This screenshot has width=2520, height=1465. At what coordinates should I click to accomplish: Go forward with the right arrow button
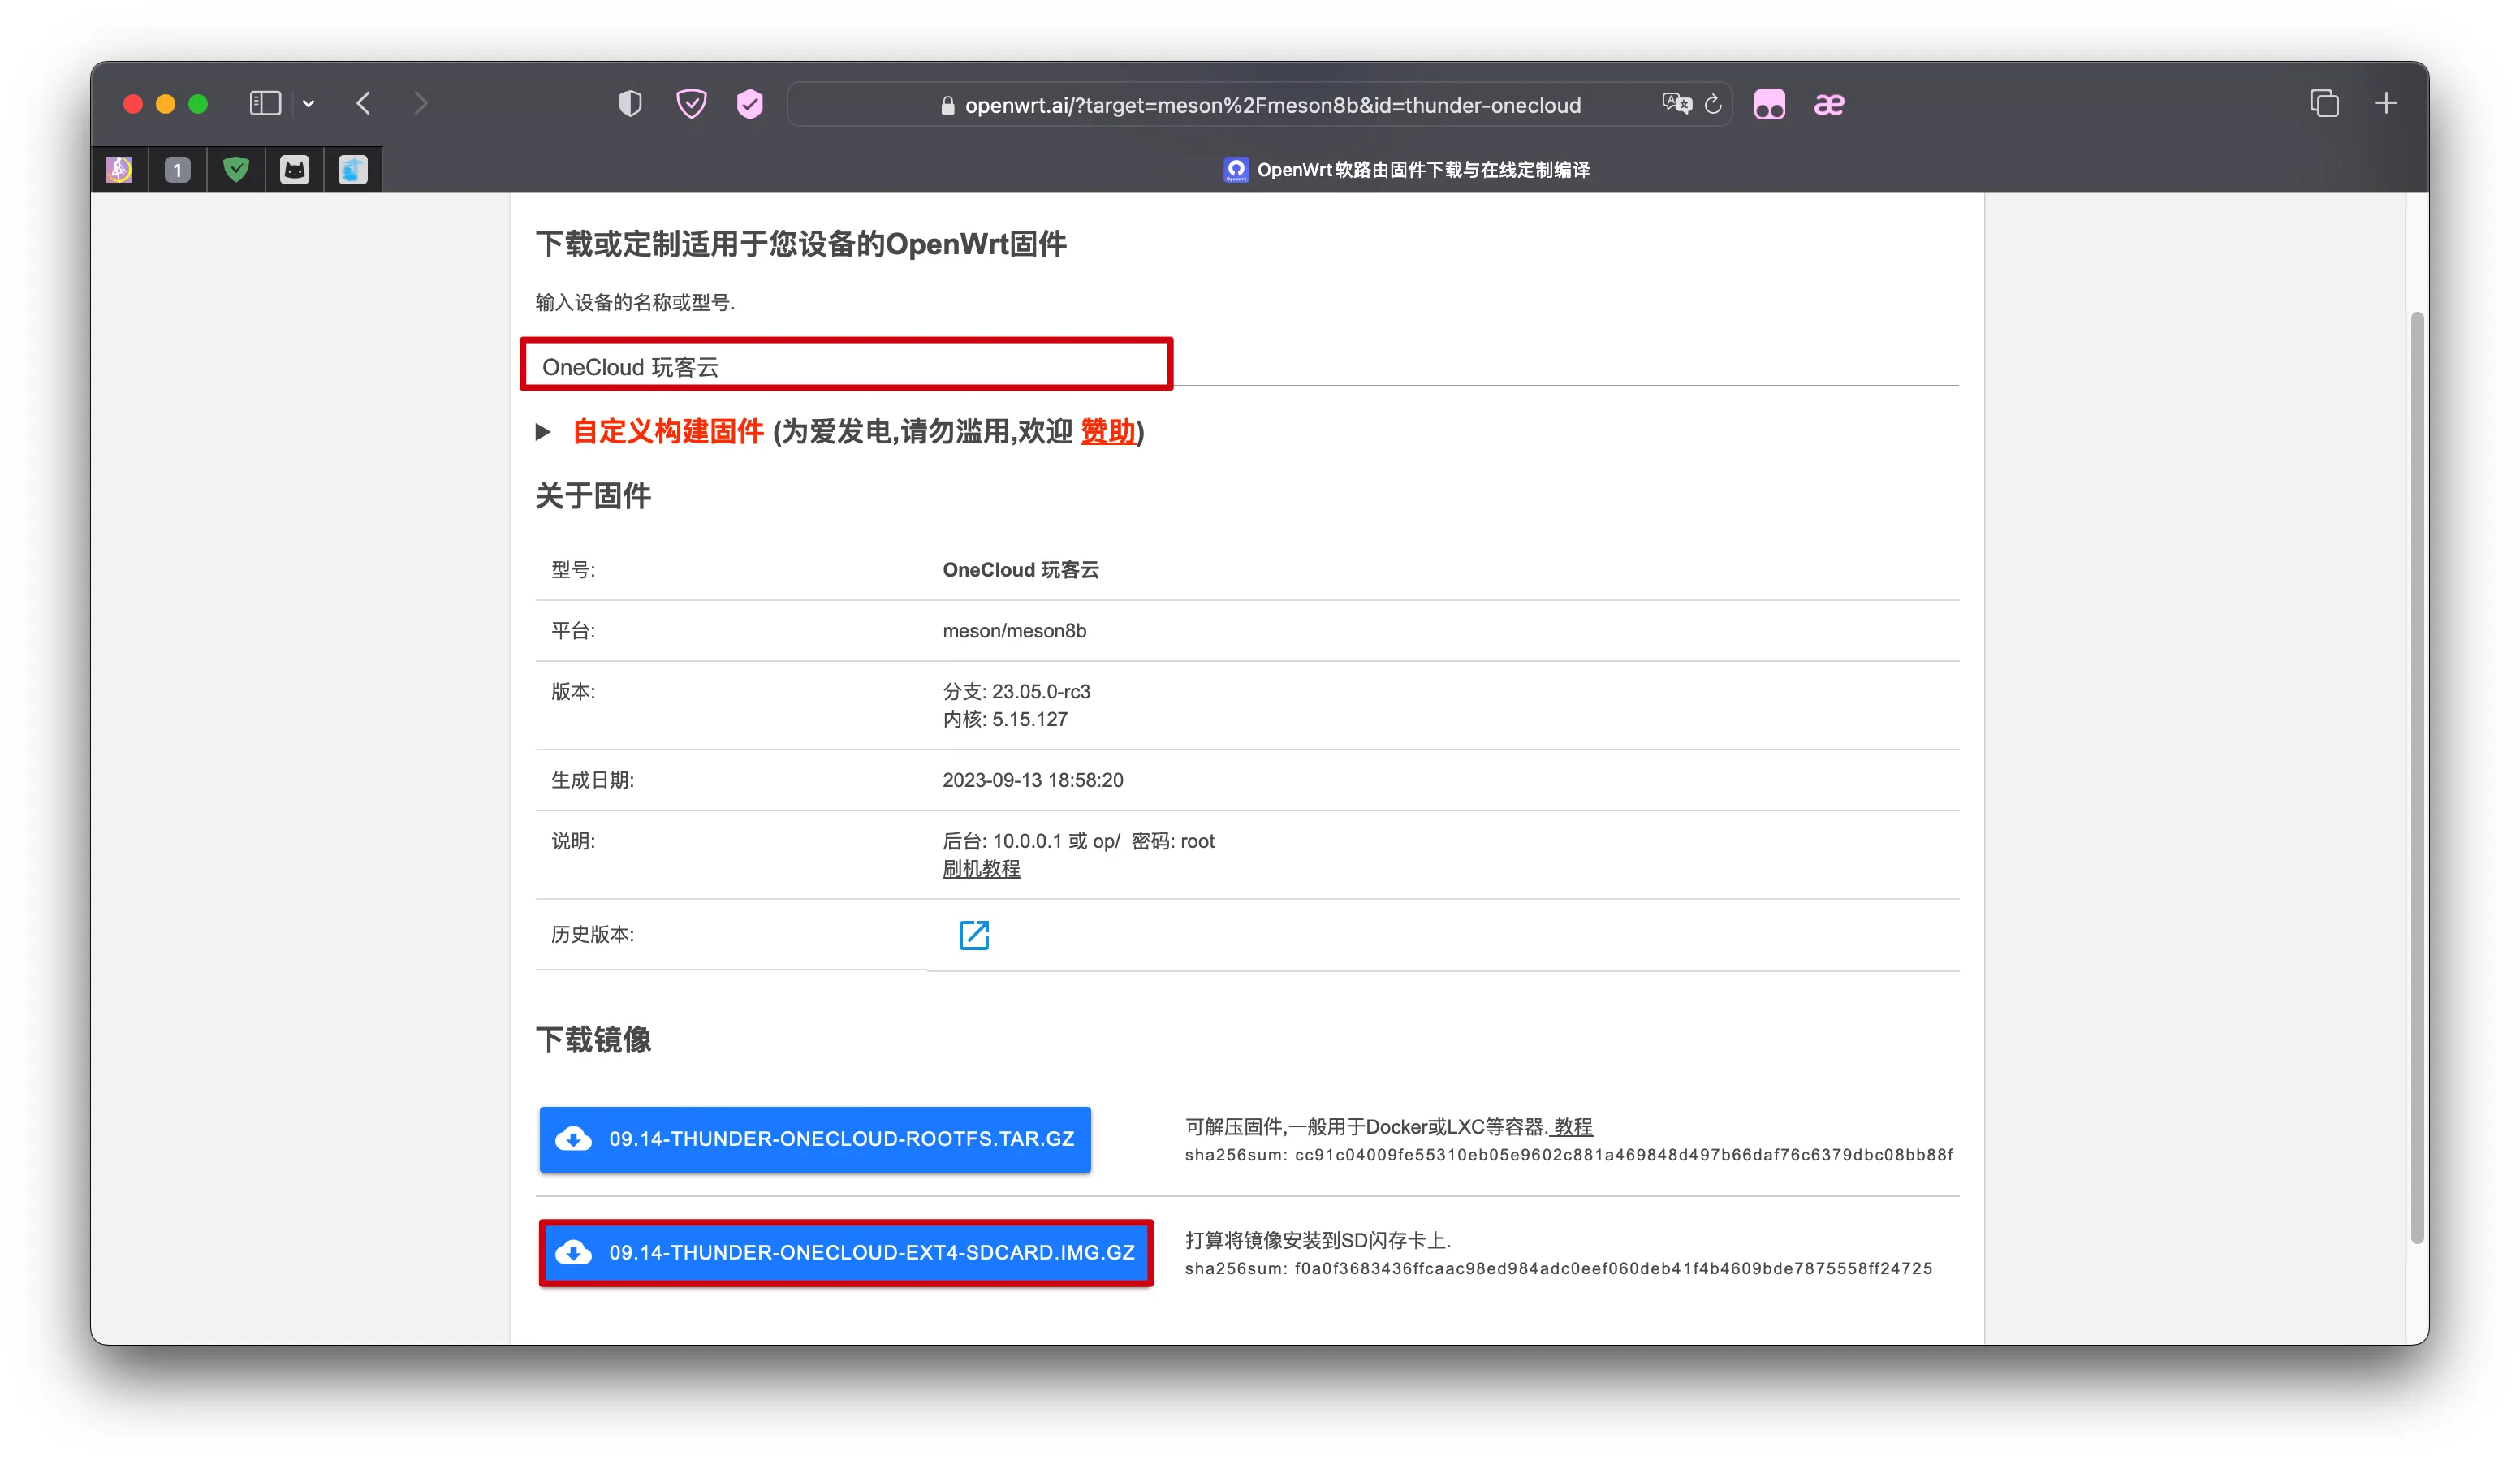click(421, 104)
